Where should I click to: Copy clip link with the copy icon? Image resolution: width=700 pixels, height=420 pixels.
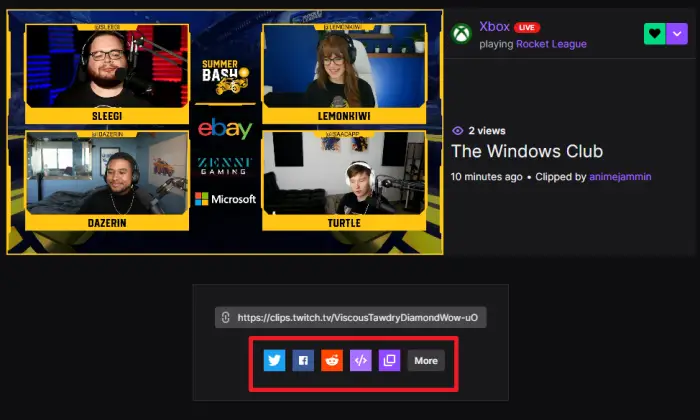(389, 360)
